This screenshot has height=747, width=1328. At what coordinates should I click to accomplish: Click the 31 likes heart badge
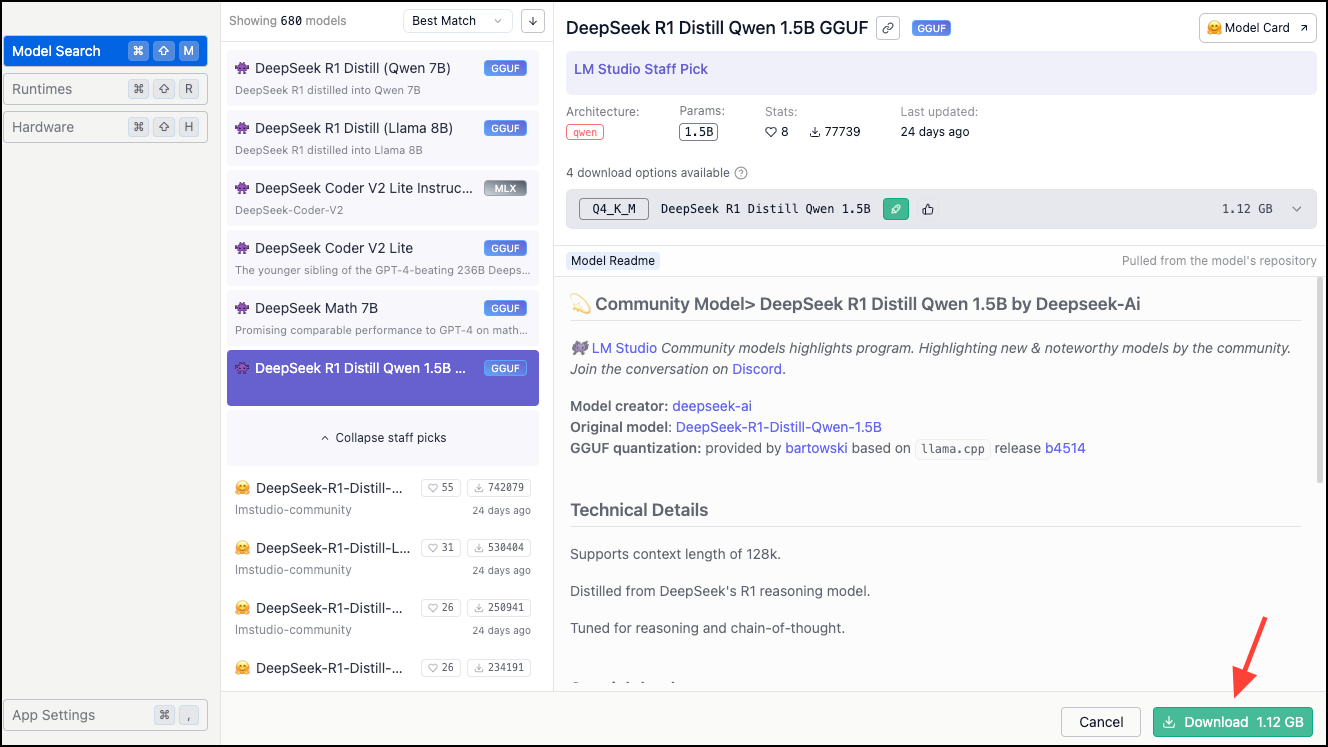[x=440, y=548]
